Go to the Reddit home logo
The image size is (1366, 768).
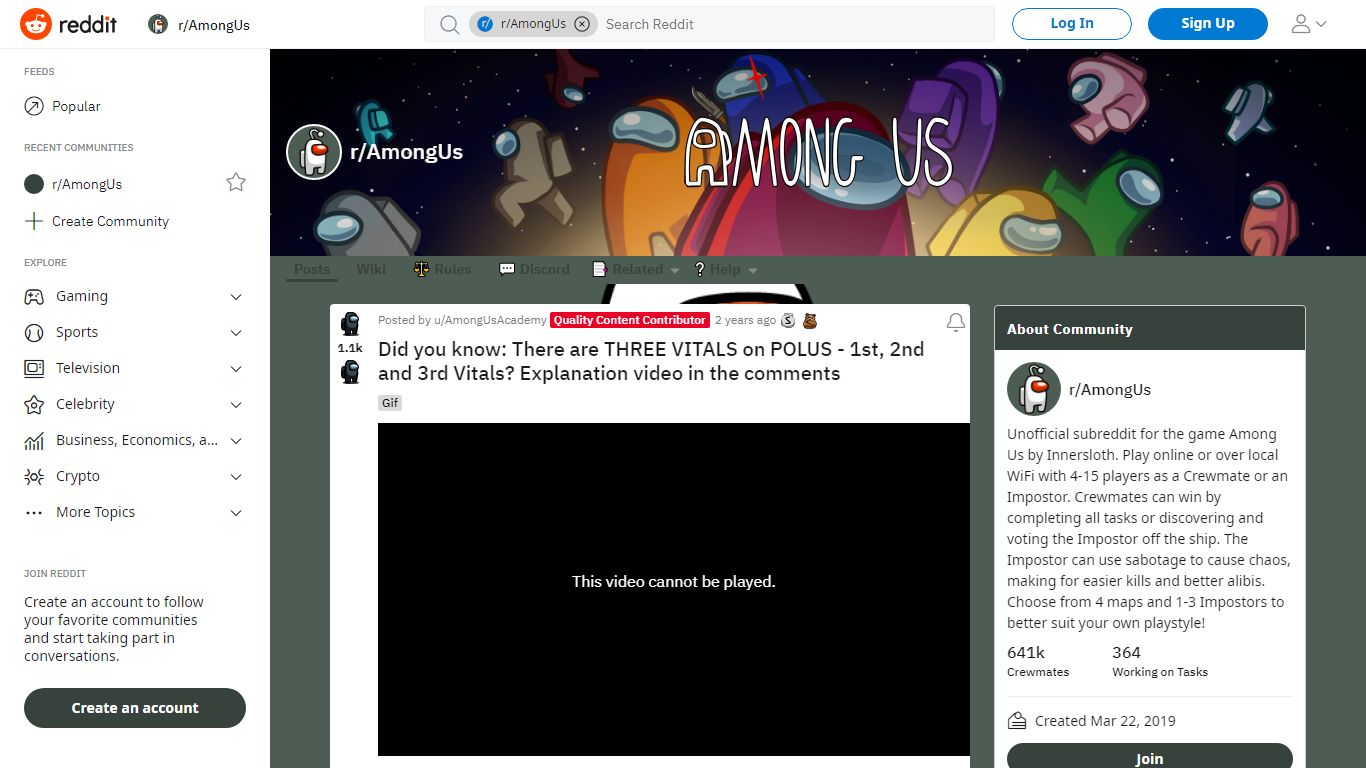pos(69,24)
